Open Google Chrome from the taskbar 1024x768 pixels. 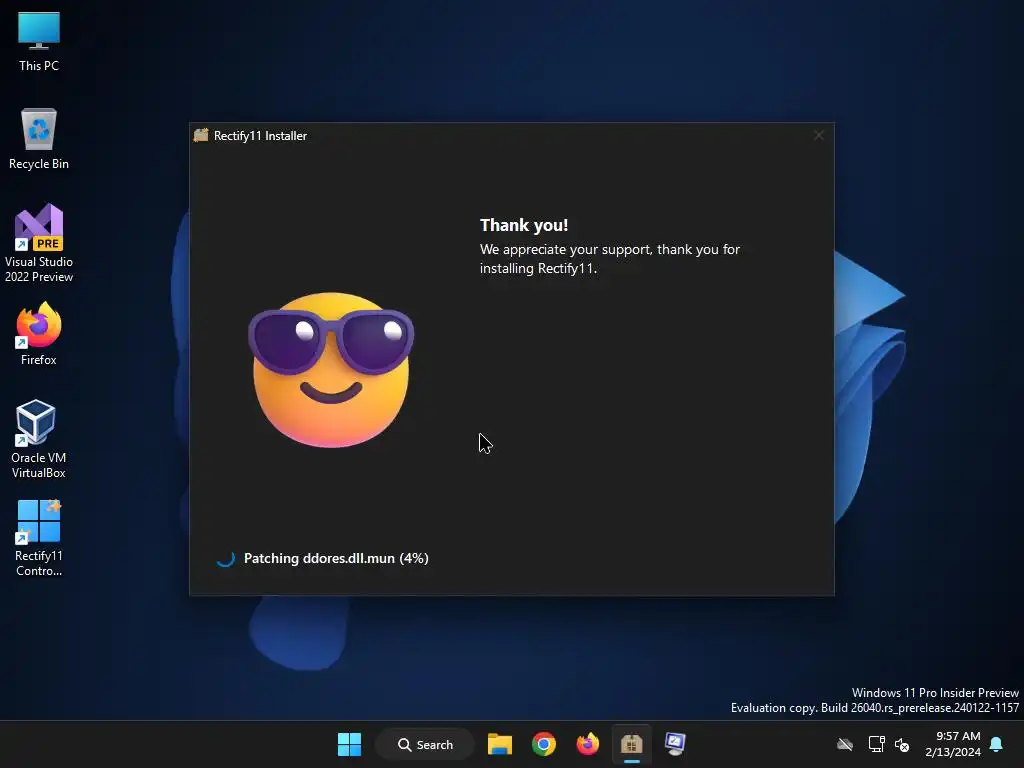click(x=543, y=744)
